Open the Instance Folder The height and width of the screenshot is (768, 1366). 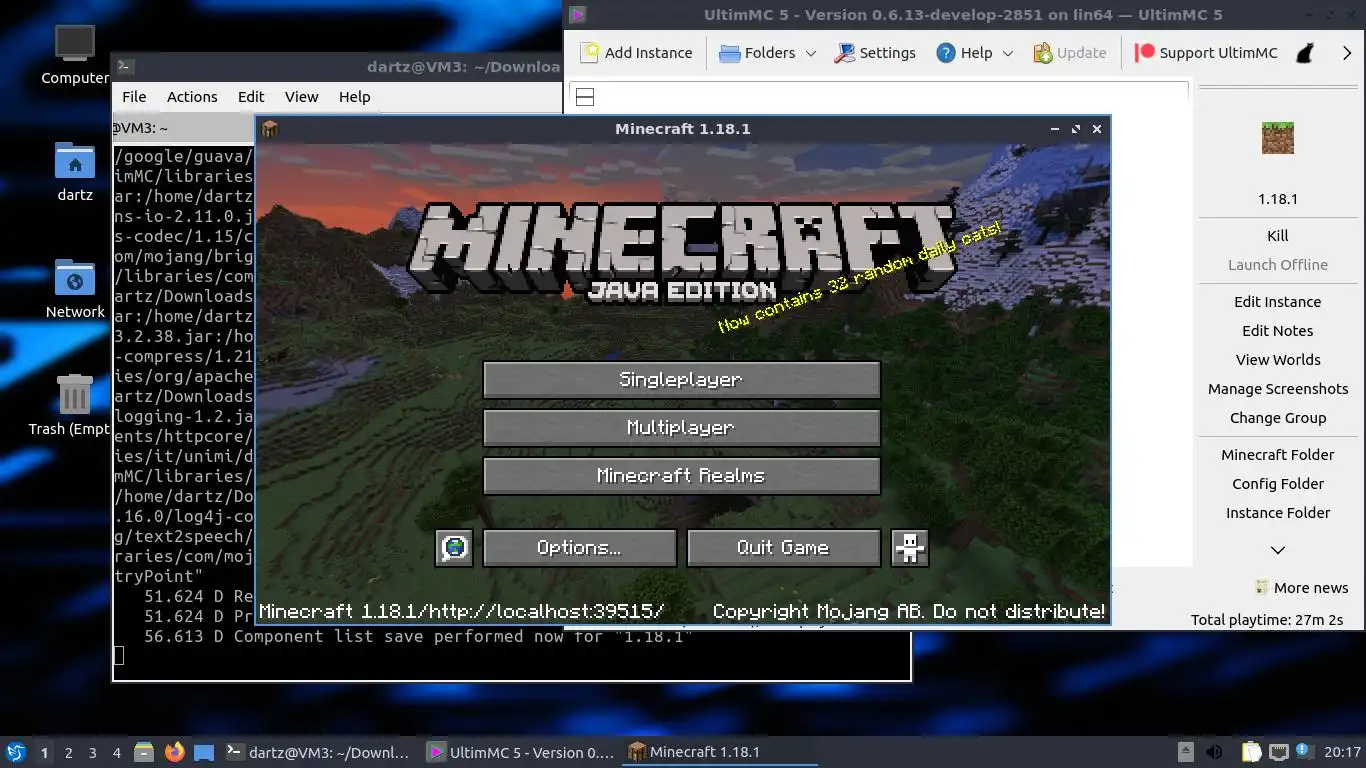coord(1277,513)
